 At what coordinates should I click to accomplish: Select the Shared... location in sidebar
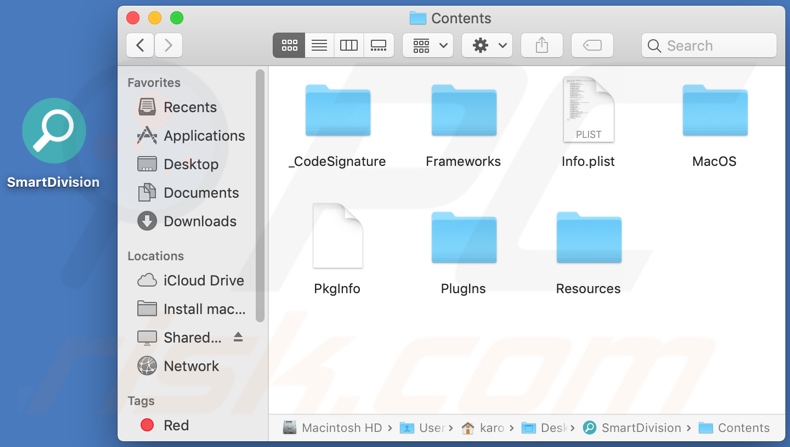(x=179, y=337)
